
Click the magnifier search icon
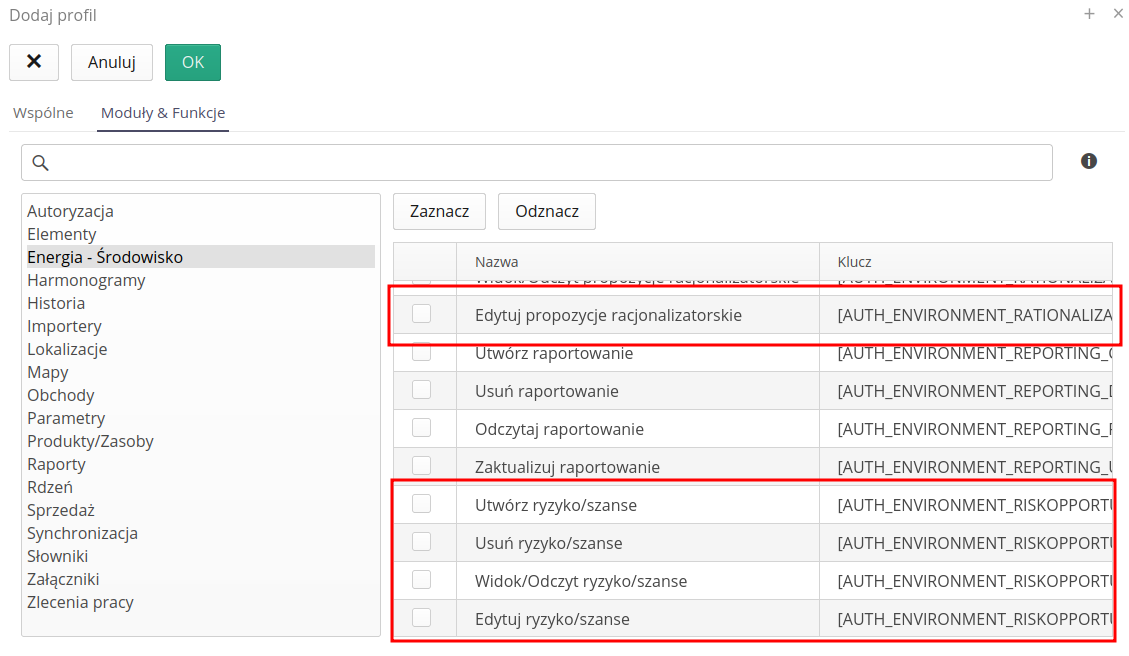[41, 162]
